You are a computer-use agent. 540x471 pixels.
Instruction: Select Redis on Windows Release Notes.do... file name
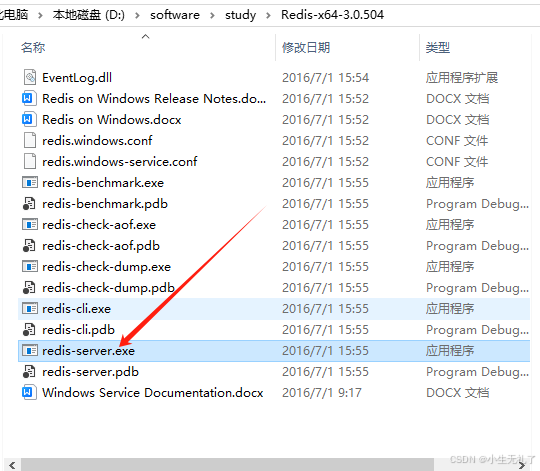pos(154,99)
